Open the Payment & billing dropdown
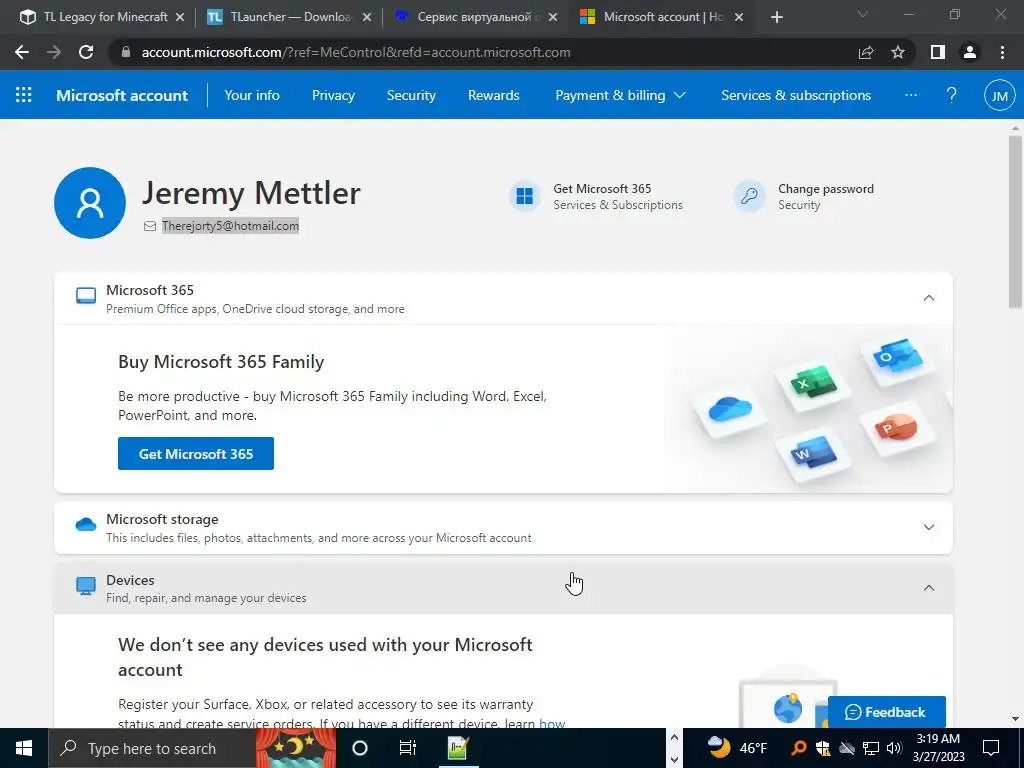Viewport: 1024px width, 768px height. point(620,95)
